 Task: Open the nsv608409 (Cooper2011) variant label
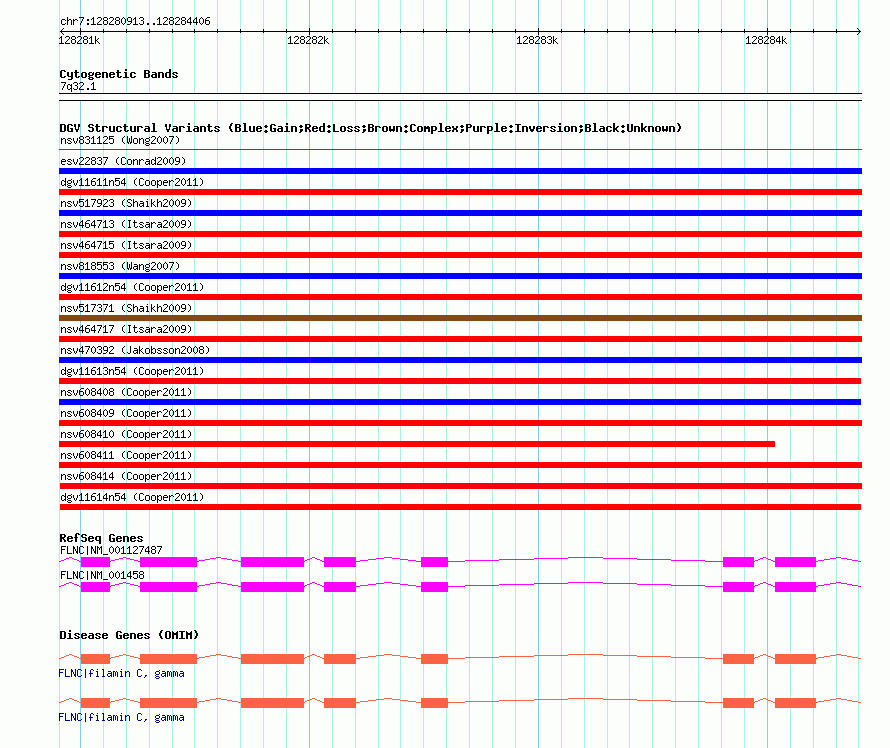tap(126, 413)
